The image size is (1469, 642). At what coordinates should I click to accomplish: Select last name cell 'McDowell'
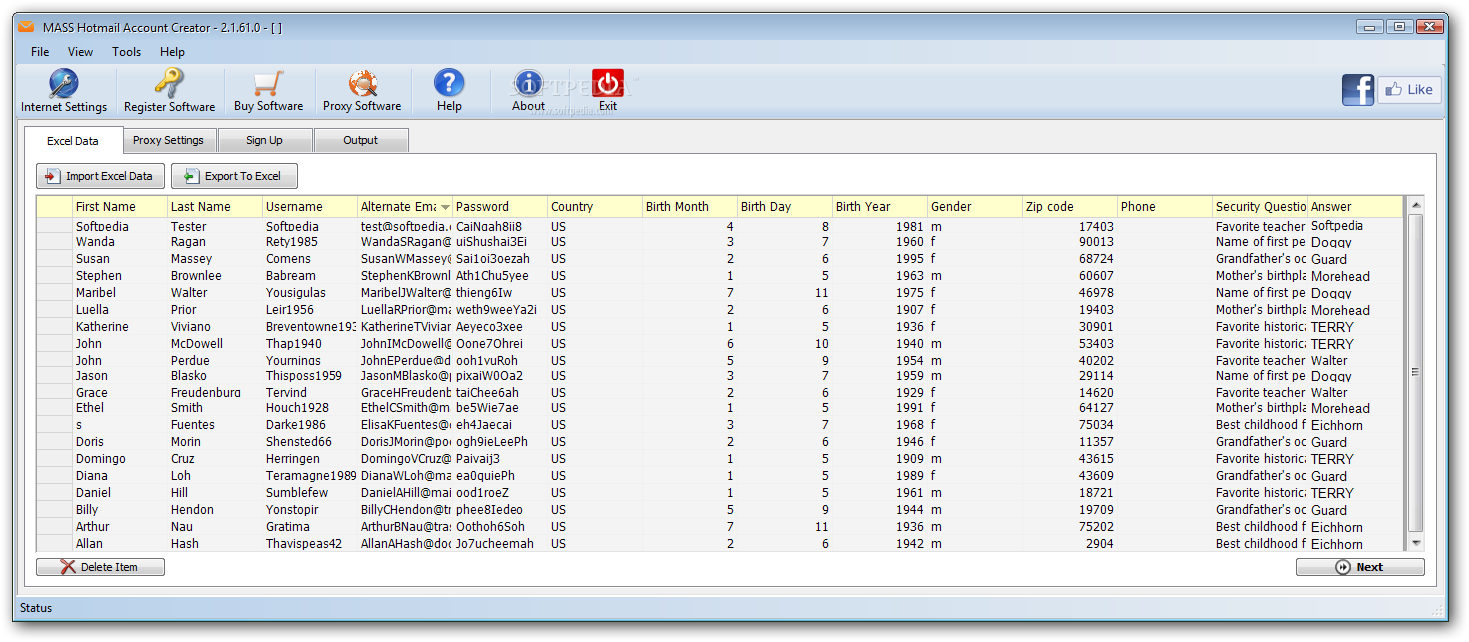(x=215, y=344)
